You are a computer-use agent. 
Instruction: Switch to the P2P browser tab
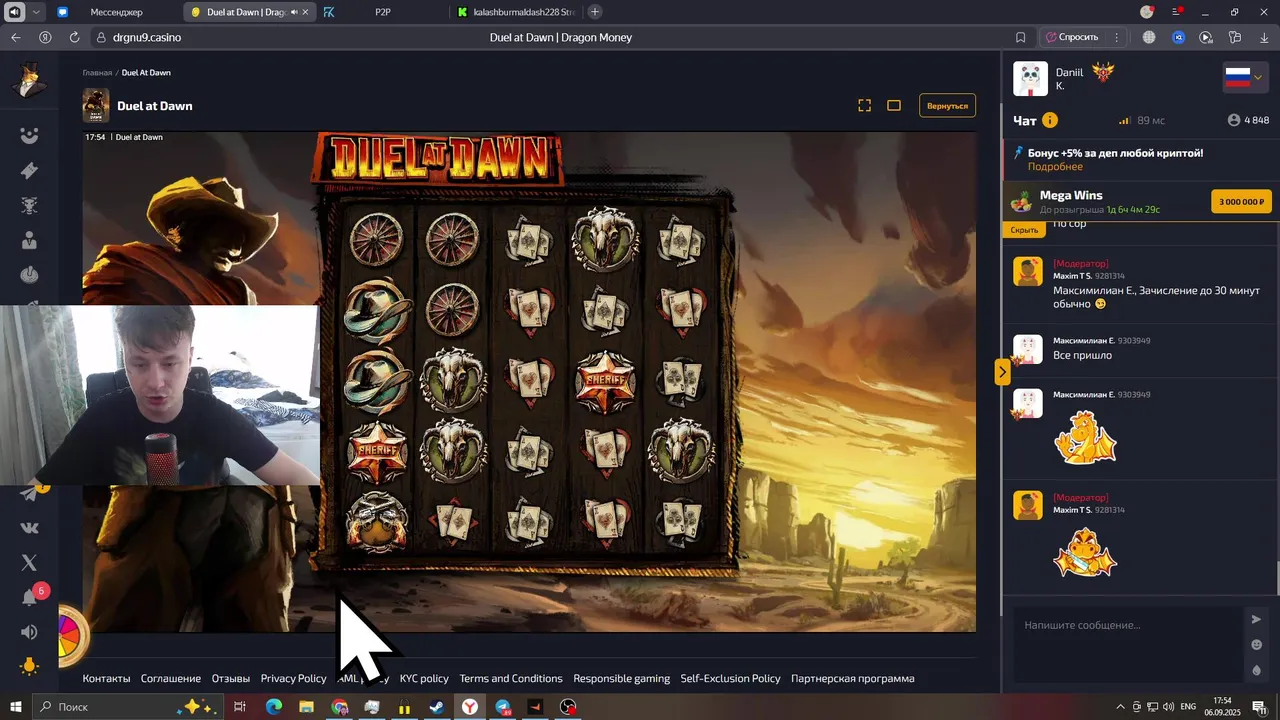[x=382, y=12]
